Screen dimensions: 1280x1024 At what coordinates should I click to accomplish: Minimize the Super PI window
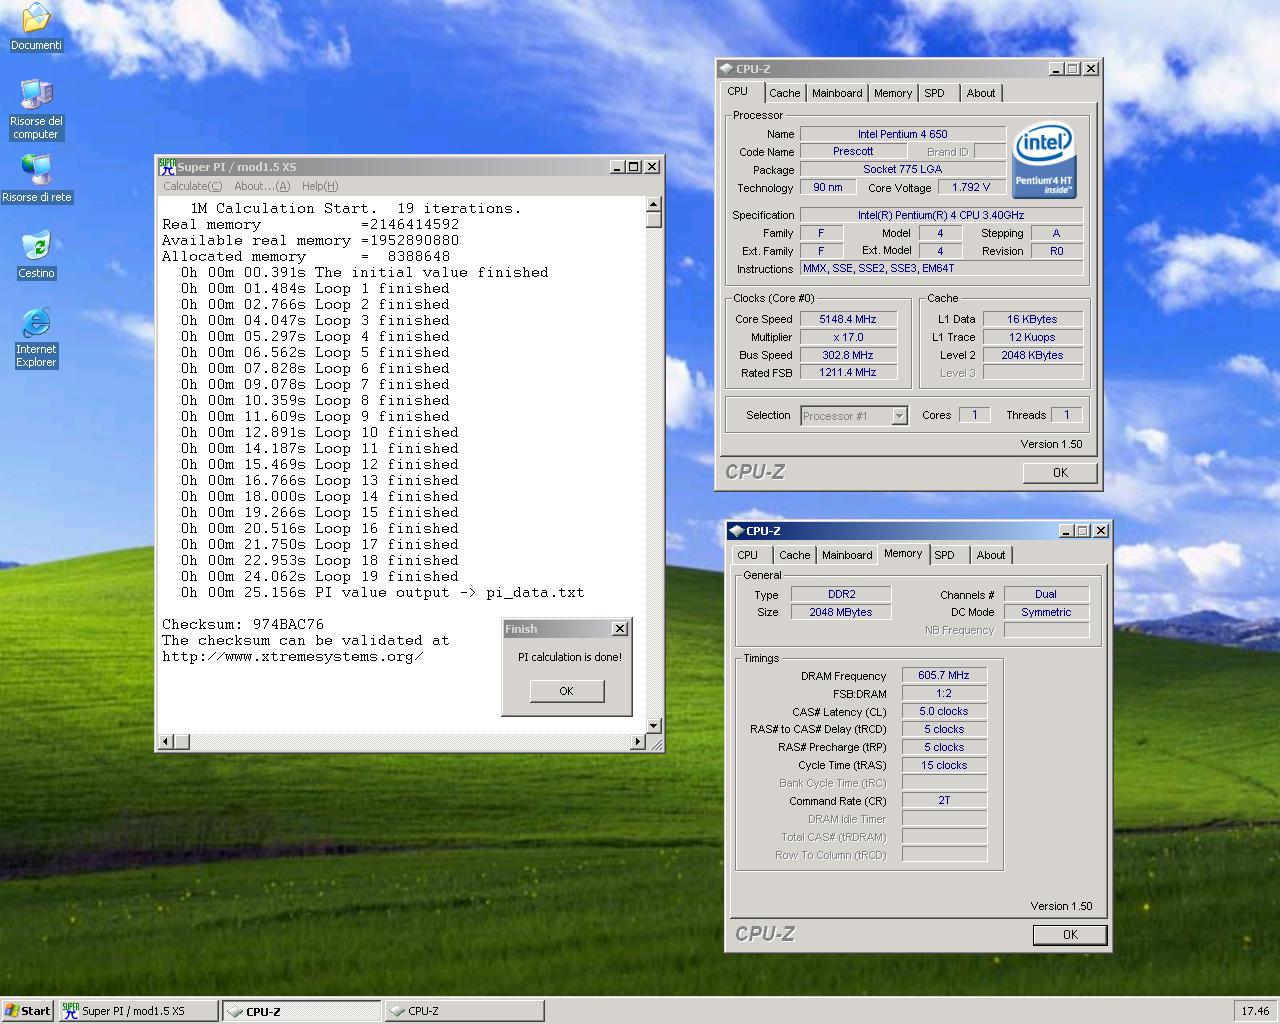[617, 167]
